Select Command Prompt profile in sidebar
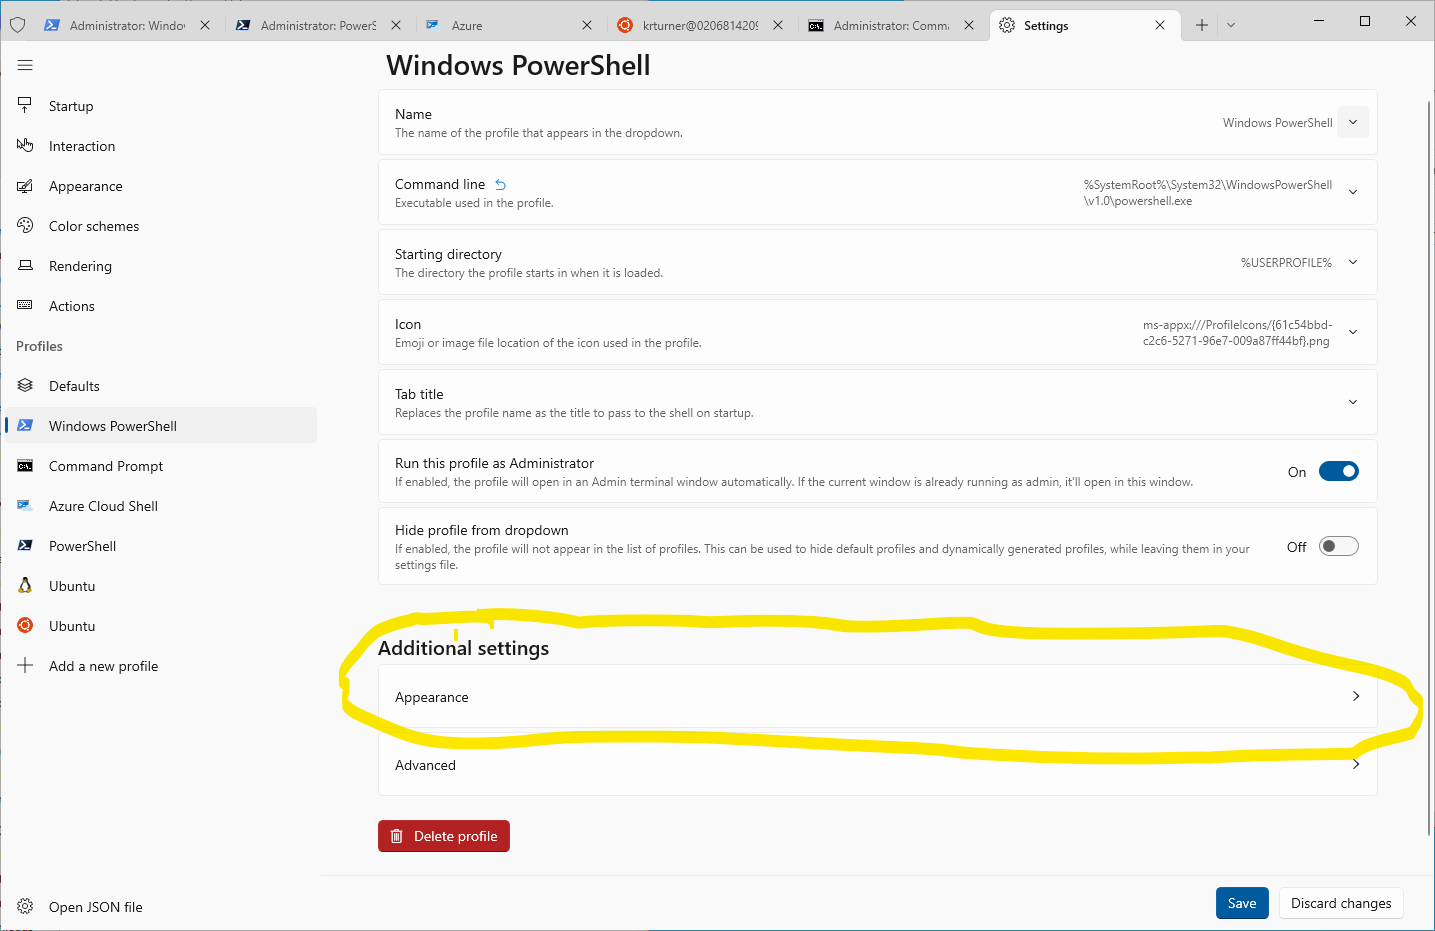 106,466
